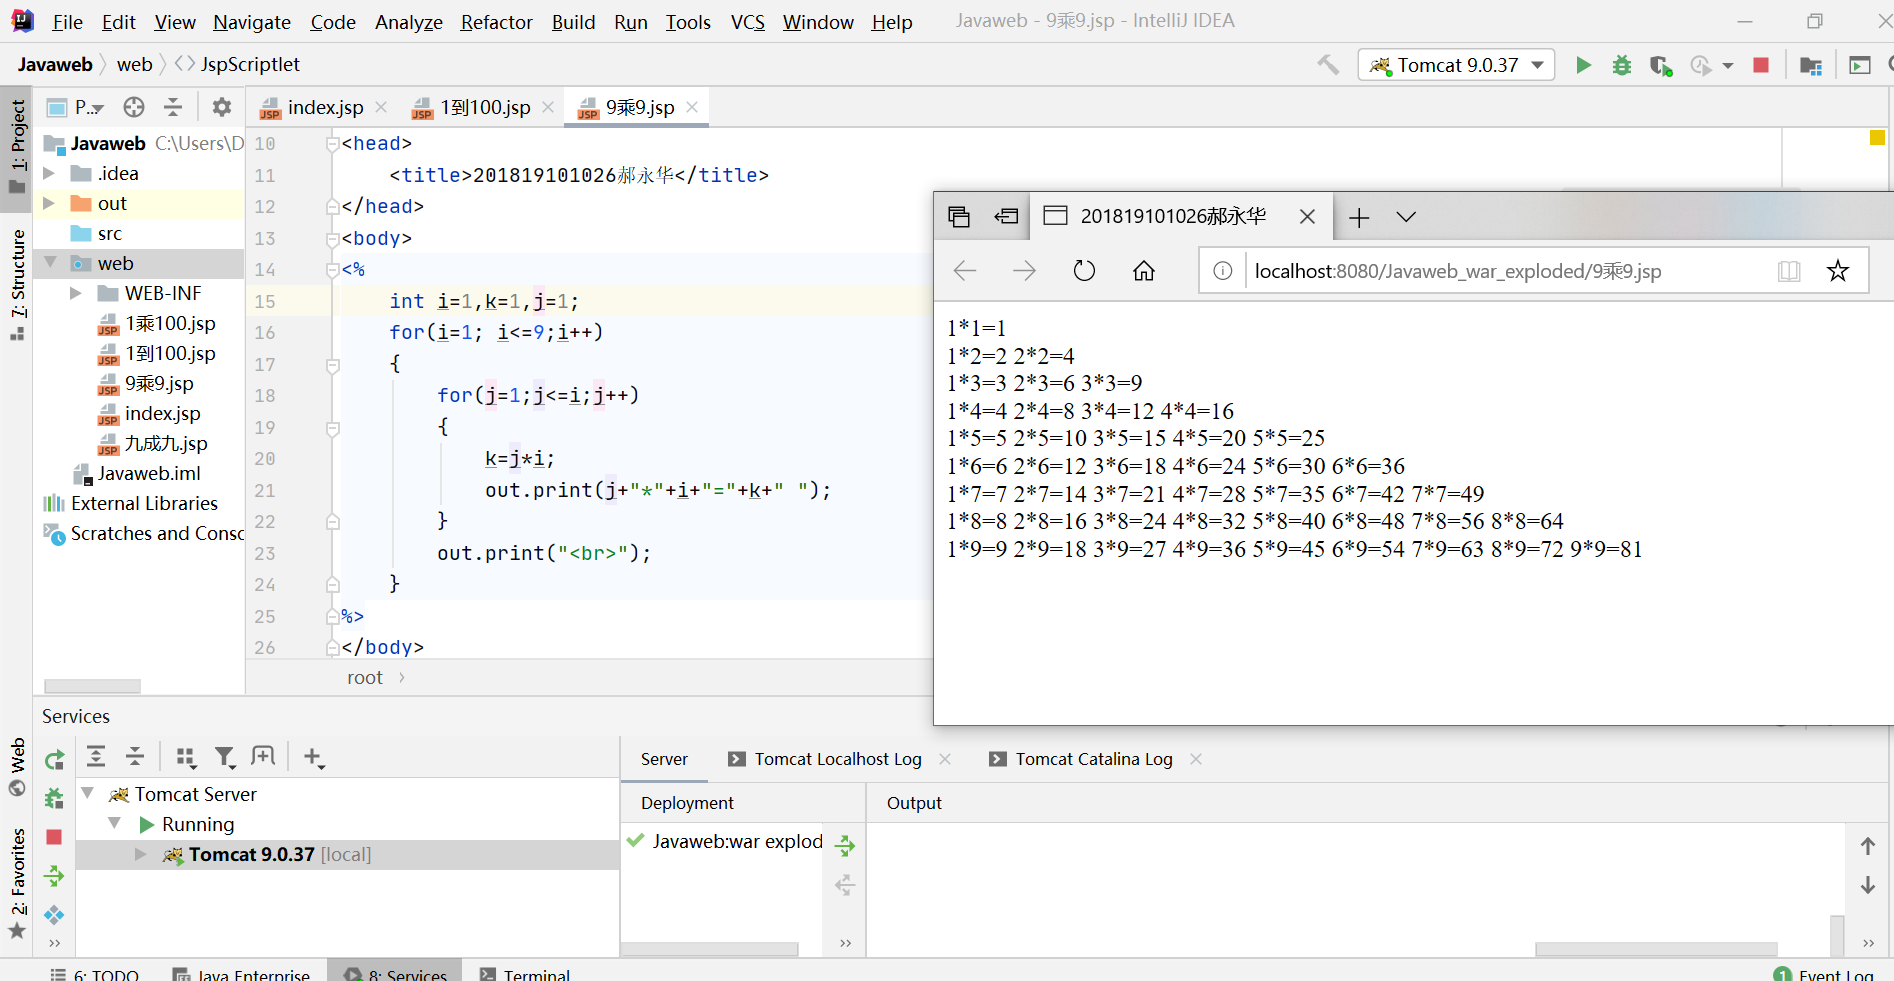
Task: Run with coverage icon in the toolbar
Action: point(1661,65)
